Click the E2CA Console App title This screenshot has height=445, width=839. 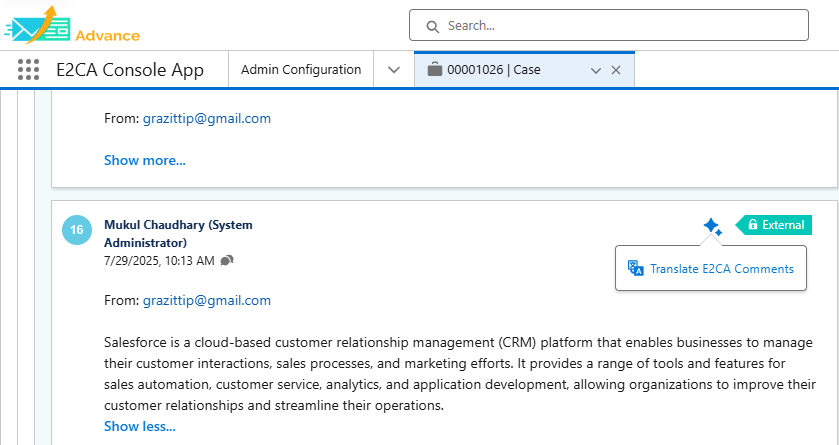click(x=130, y=70)
